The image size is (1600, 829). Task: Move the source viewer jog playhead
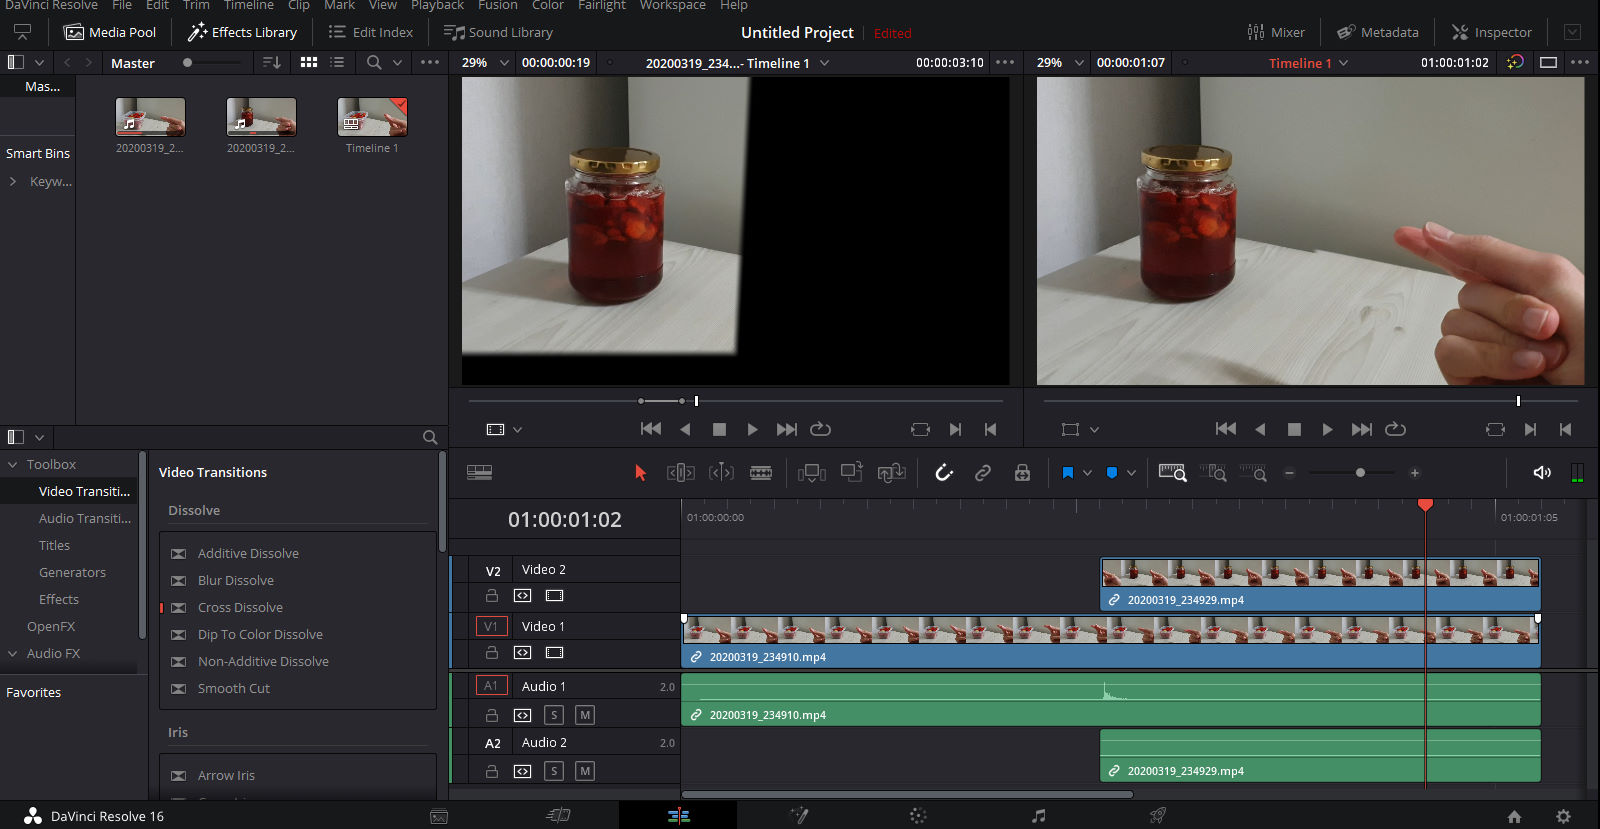[696, 401]
